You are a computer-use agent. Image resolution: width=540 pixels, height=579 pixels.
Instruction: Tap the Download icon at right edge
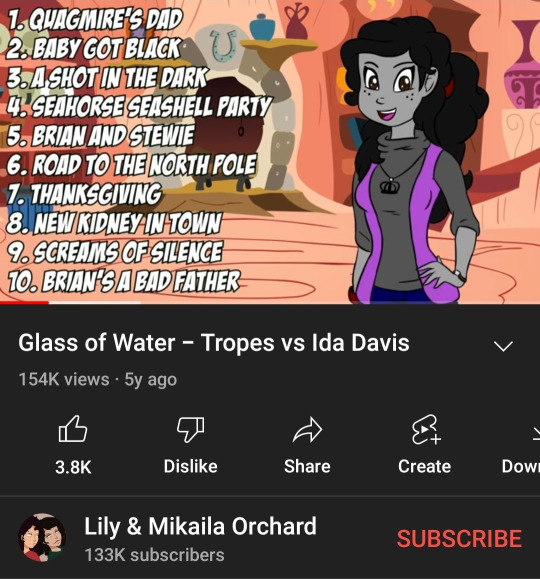[536, 432]
